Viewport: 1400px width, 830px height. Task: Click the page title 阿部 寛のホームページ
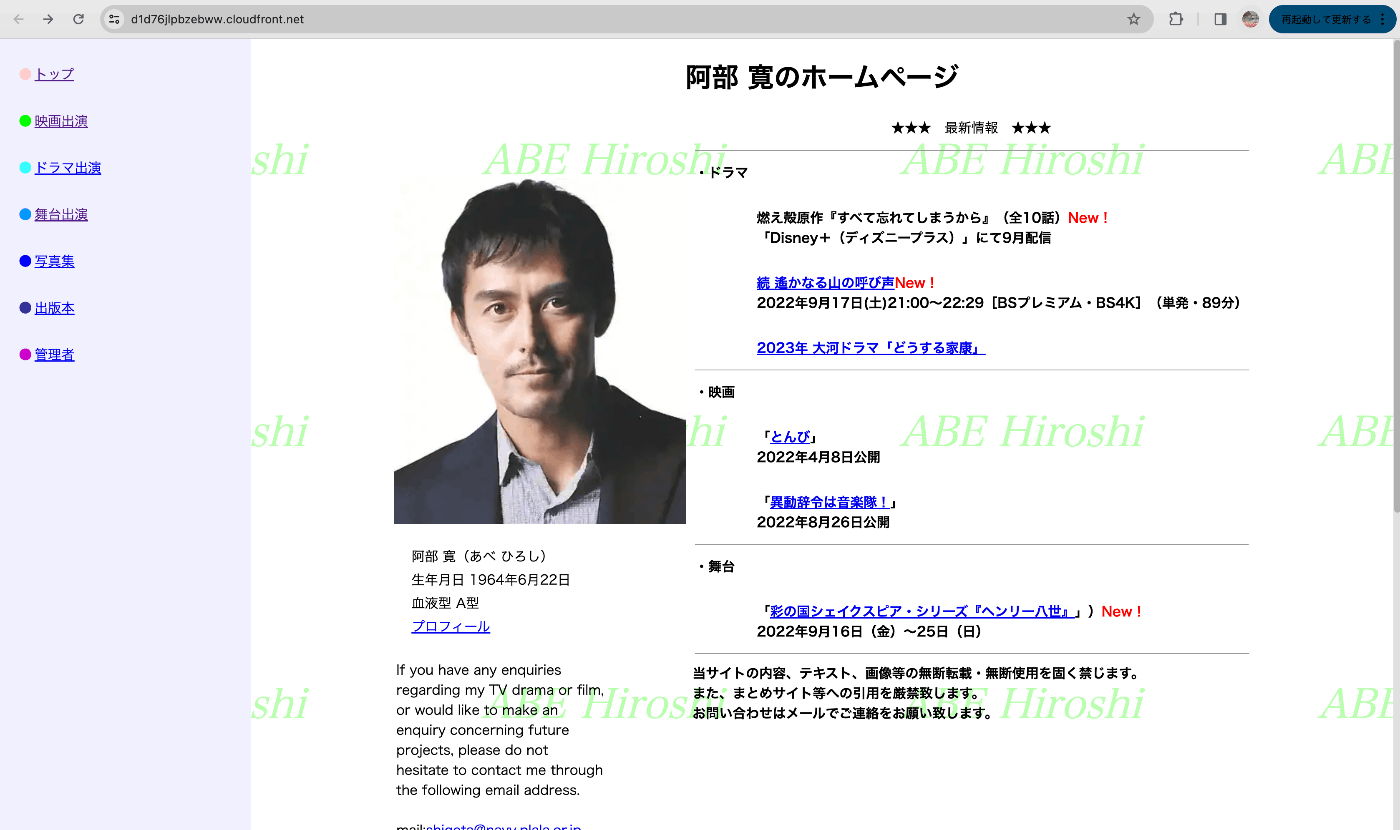click(822, 77)
